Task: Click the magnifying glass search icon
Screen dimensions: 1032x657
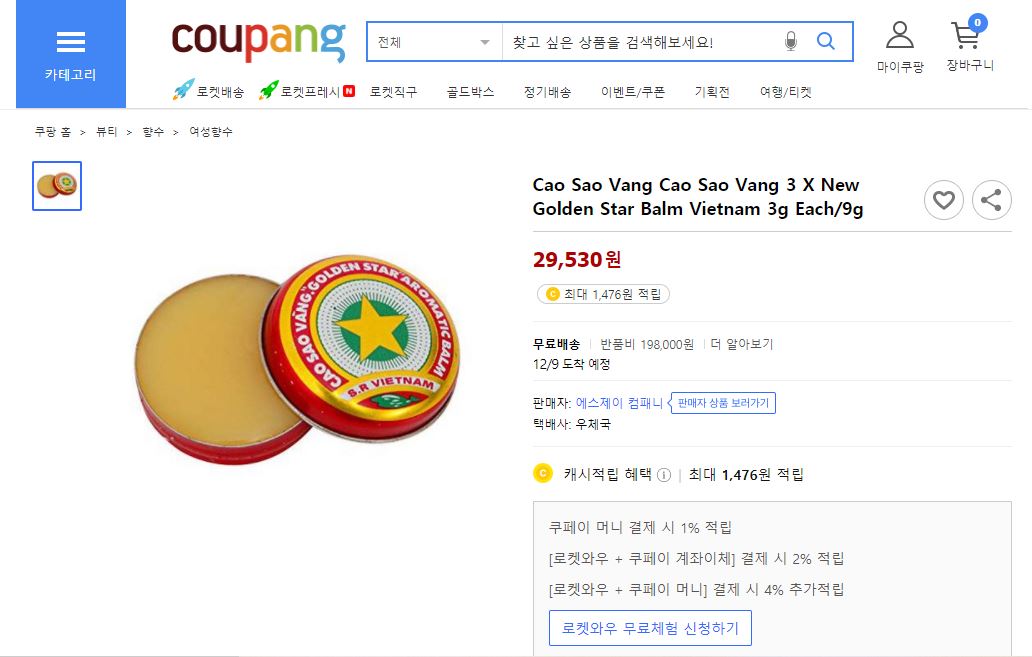Action: [825, 41]
